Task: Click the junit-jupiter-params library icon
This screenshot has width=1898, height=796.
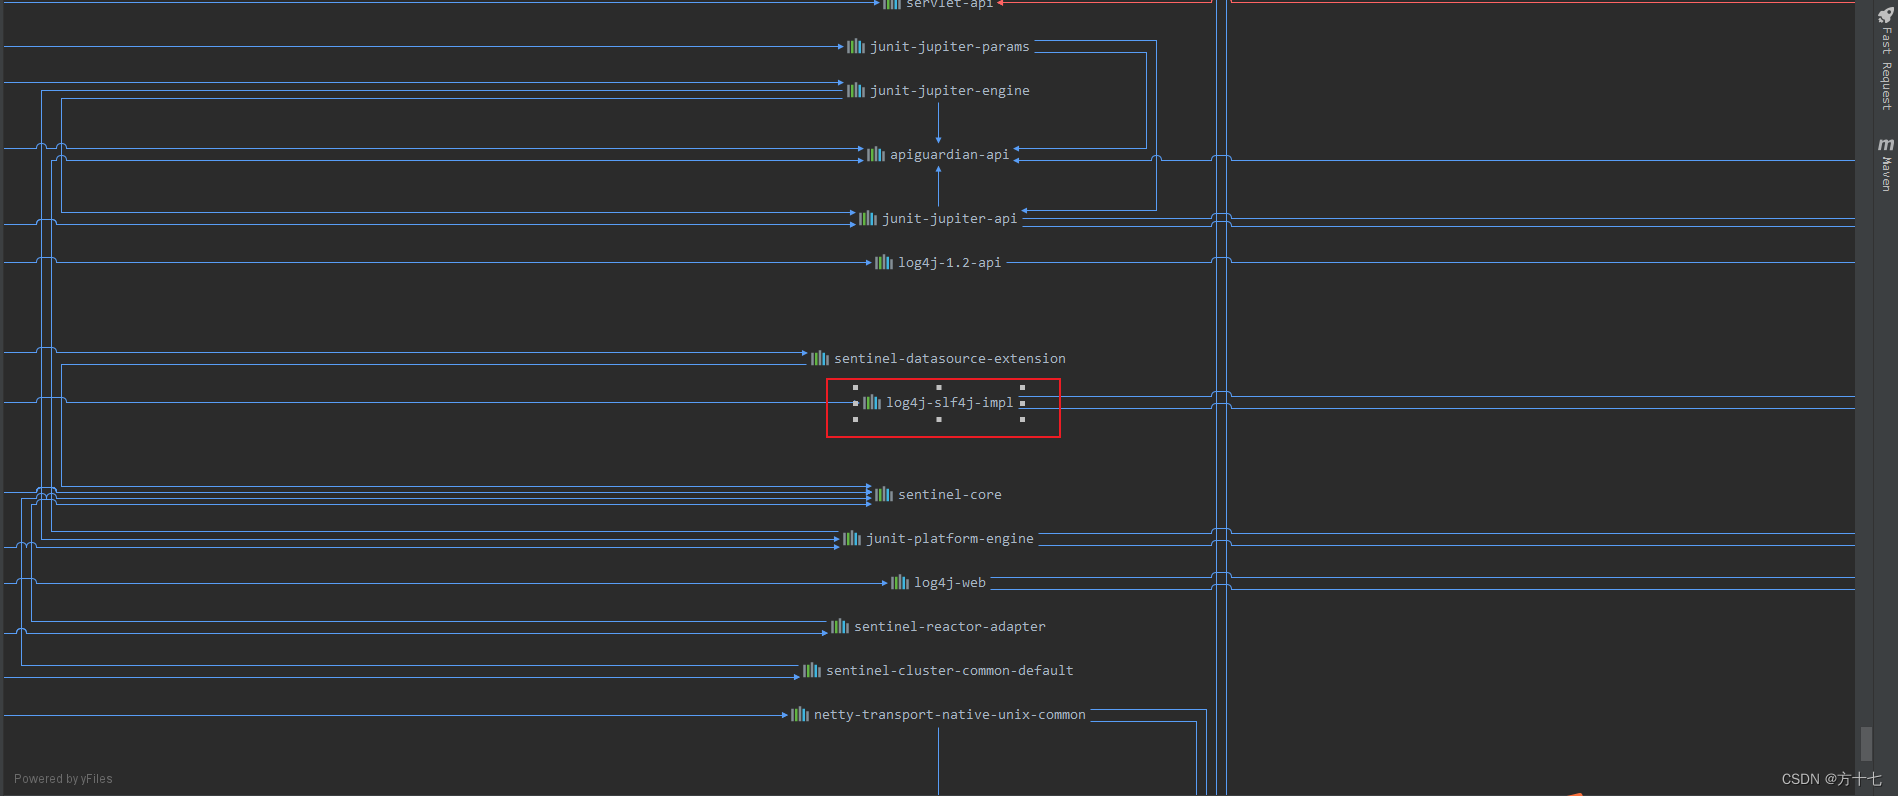Action: click(856, 46)
